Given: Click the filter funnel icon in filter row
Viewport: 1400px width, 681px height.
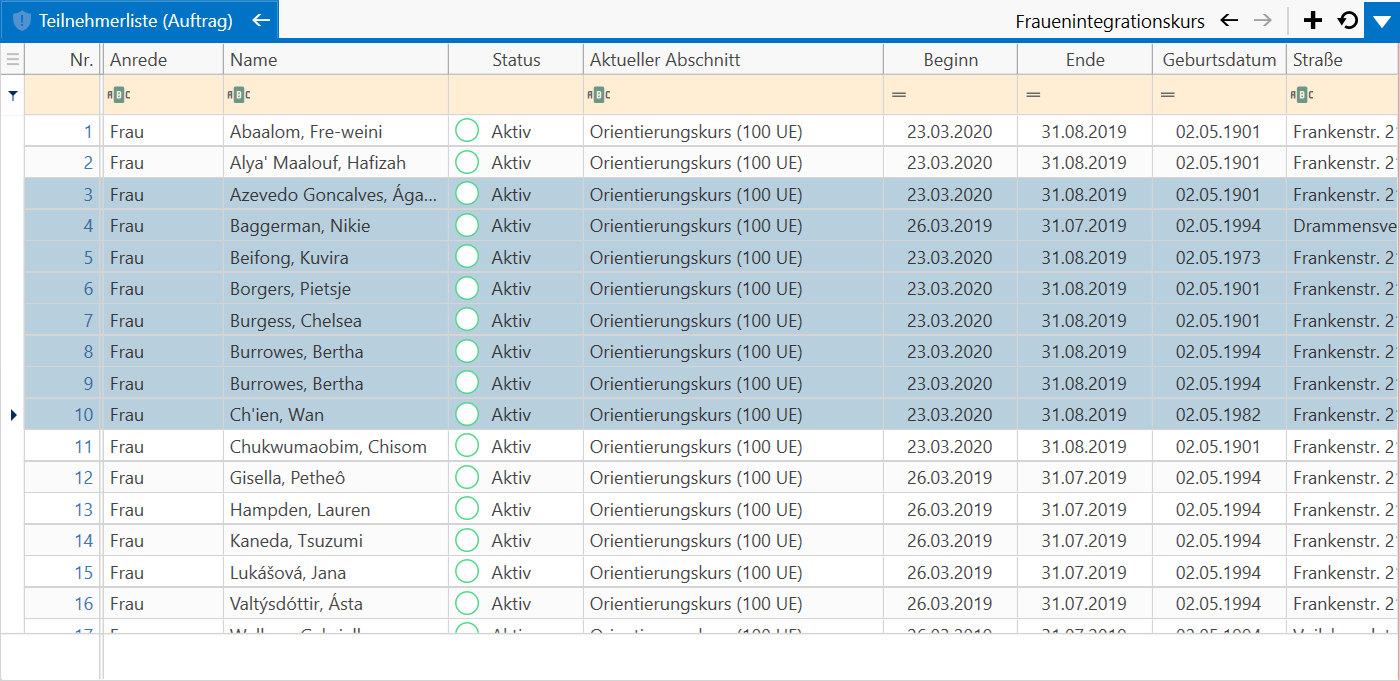Looking at the screenshot, I should tap(12, 95).
